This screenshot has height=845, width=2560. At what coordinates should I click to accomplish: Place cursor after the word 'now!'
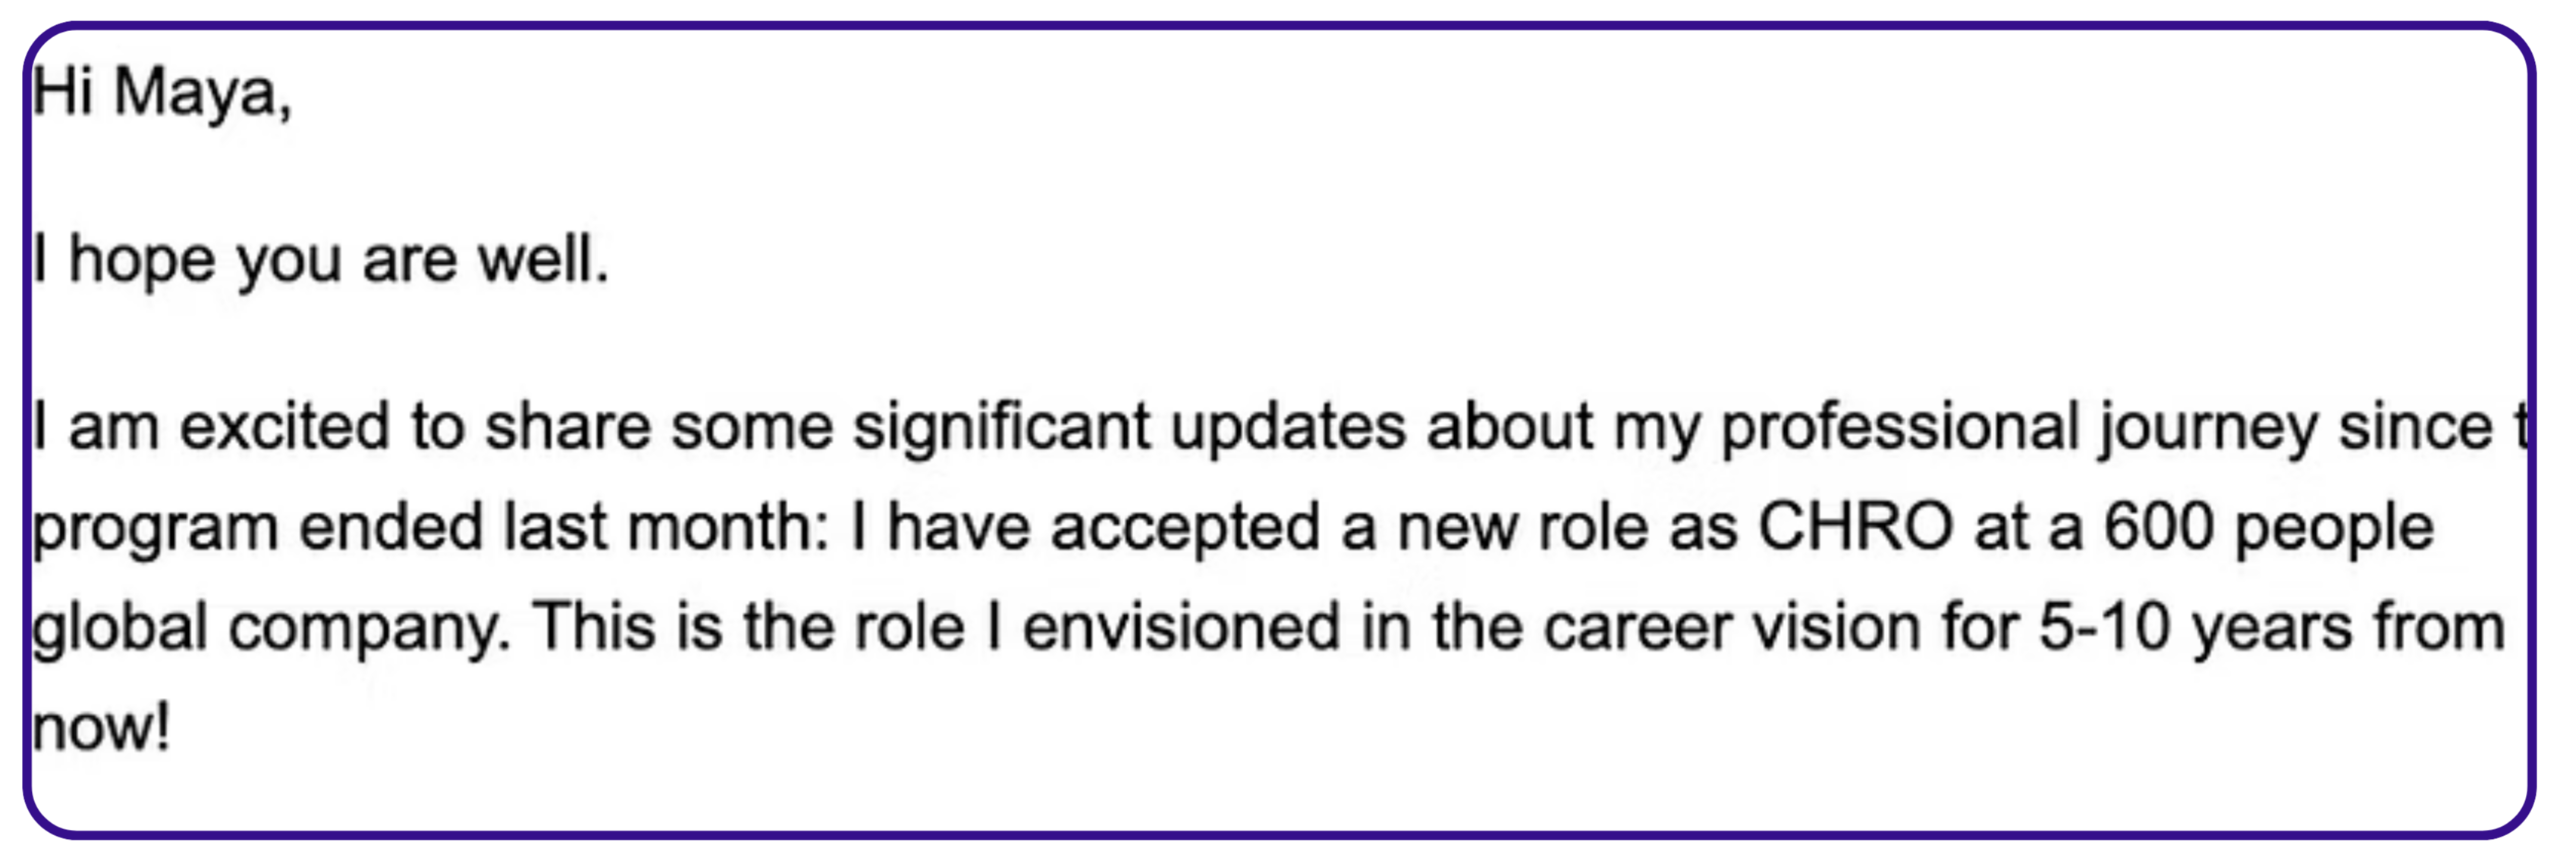[174, 728]
